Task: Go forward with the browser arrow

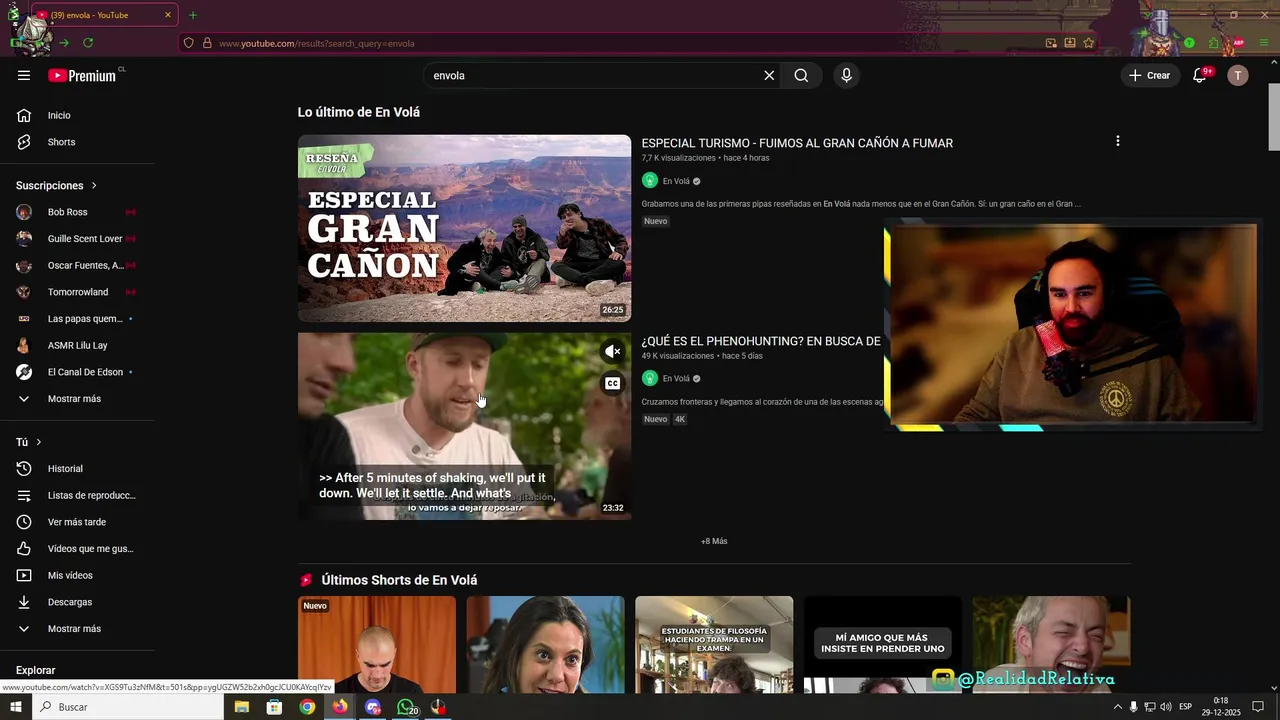Action: pyautogui.click(x=64, y=43)
